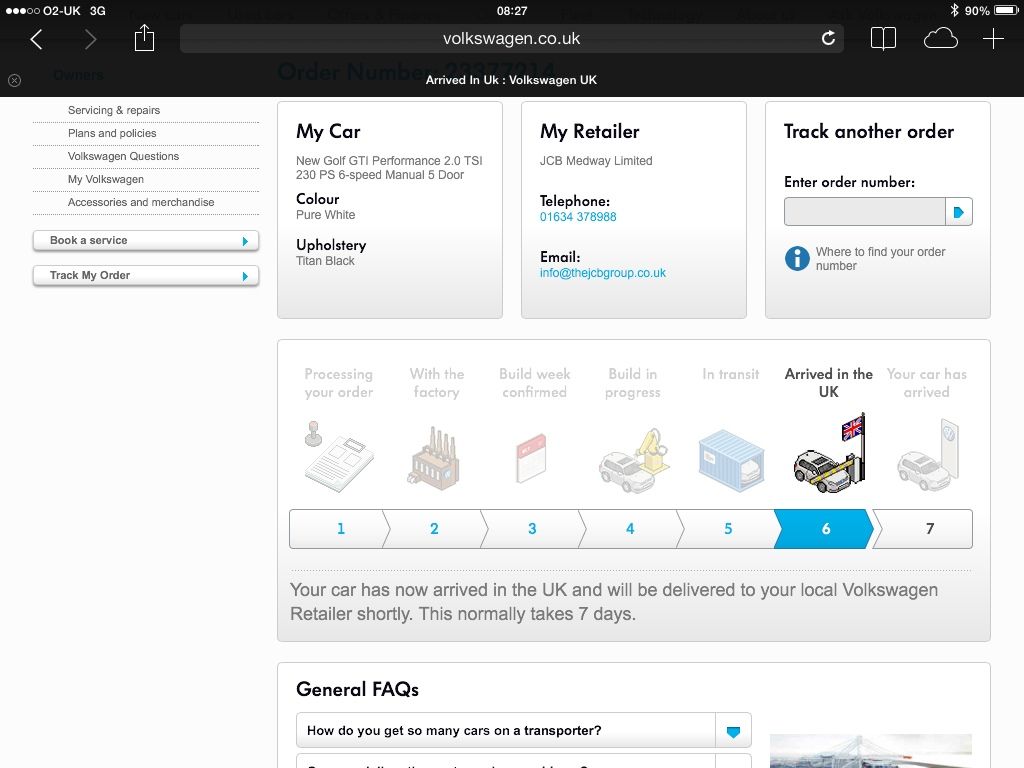
Task: Select step 1 in progress tracker
Action: pyautogui.click(x=340, y=529)
